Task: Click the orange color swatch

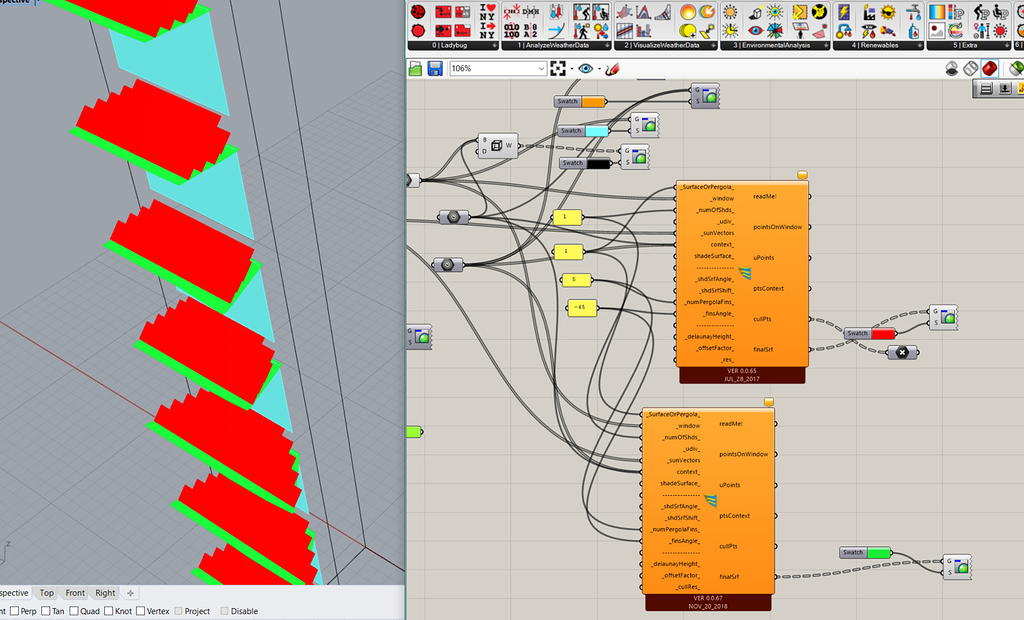Action: tap(593, 101)
